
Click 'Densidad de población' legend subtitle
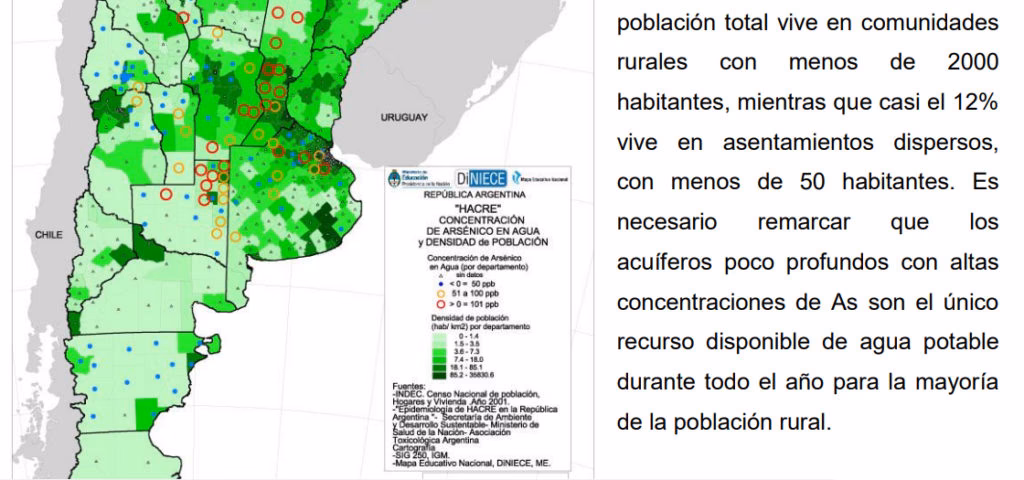pyautogui.click(x=470, y=317)
